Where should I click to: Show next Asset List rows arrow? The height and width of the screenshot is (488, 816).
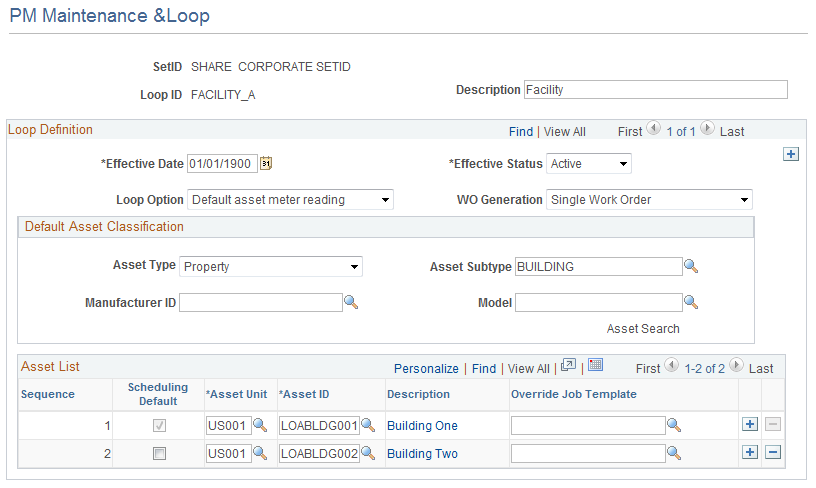coord(736,365)
